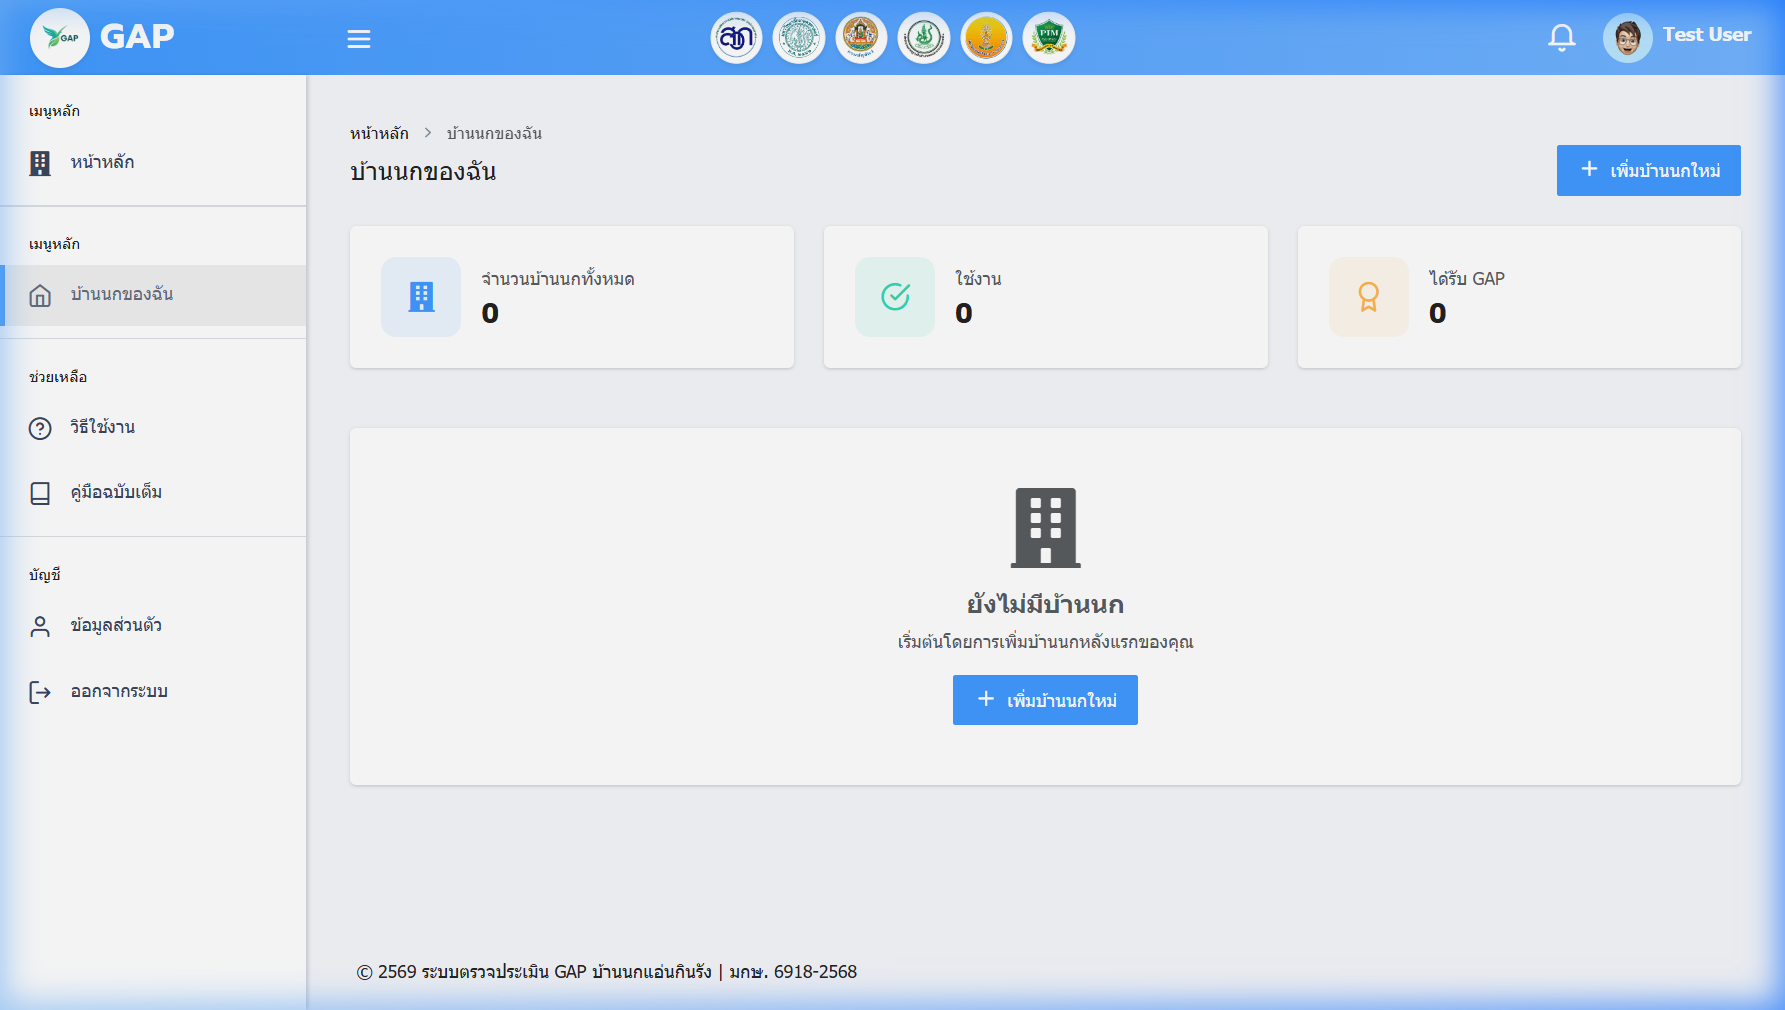
Task: Click the first blue agency logo
Action: click(x=736, y=38)
